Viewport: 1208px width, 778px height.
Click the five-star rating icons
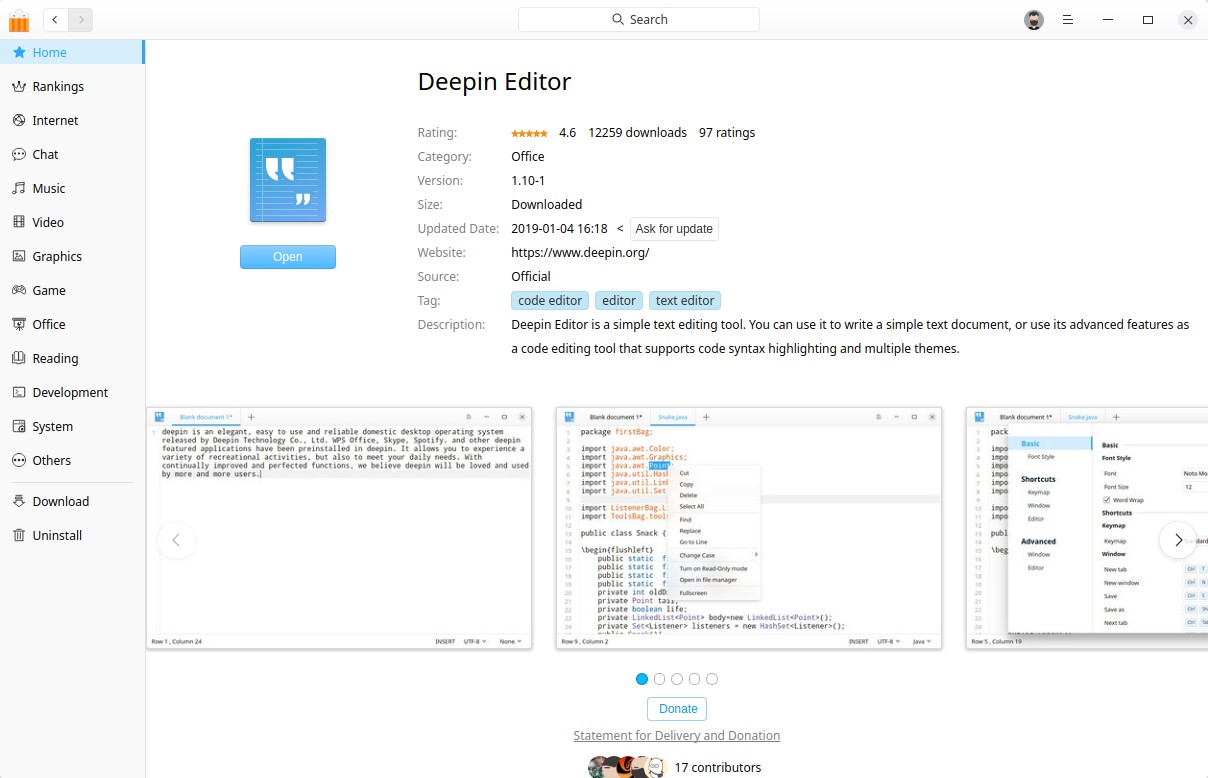pyautogui.click(x=529, y=133)
